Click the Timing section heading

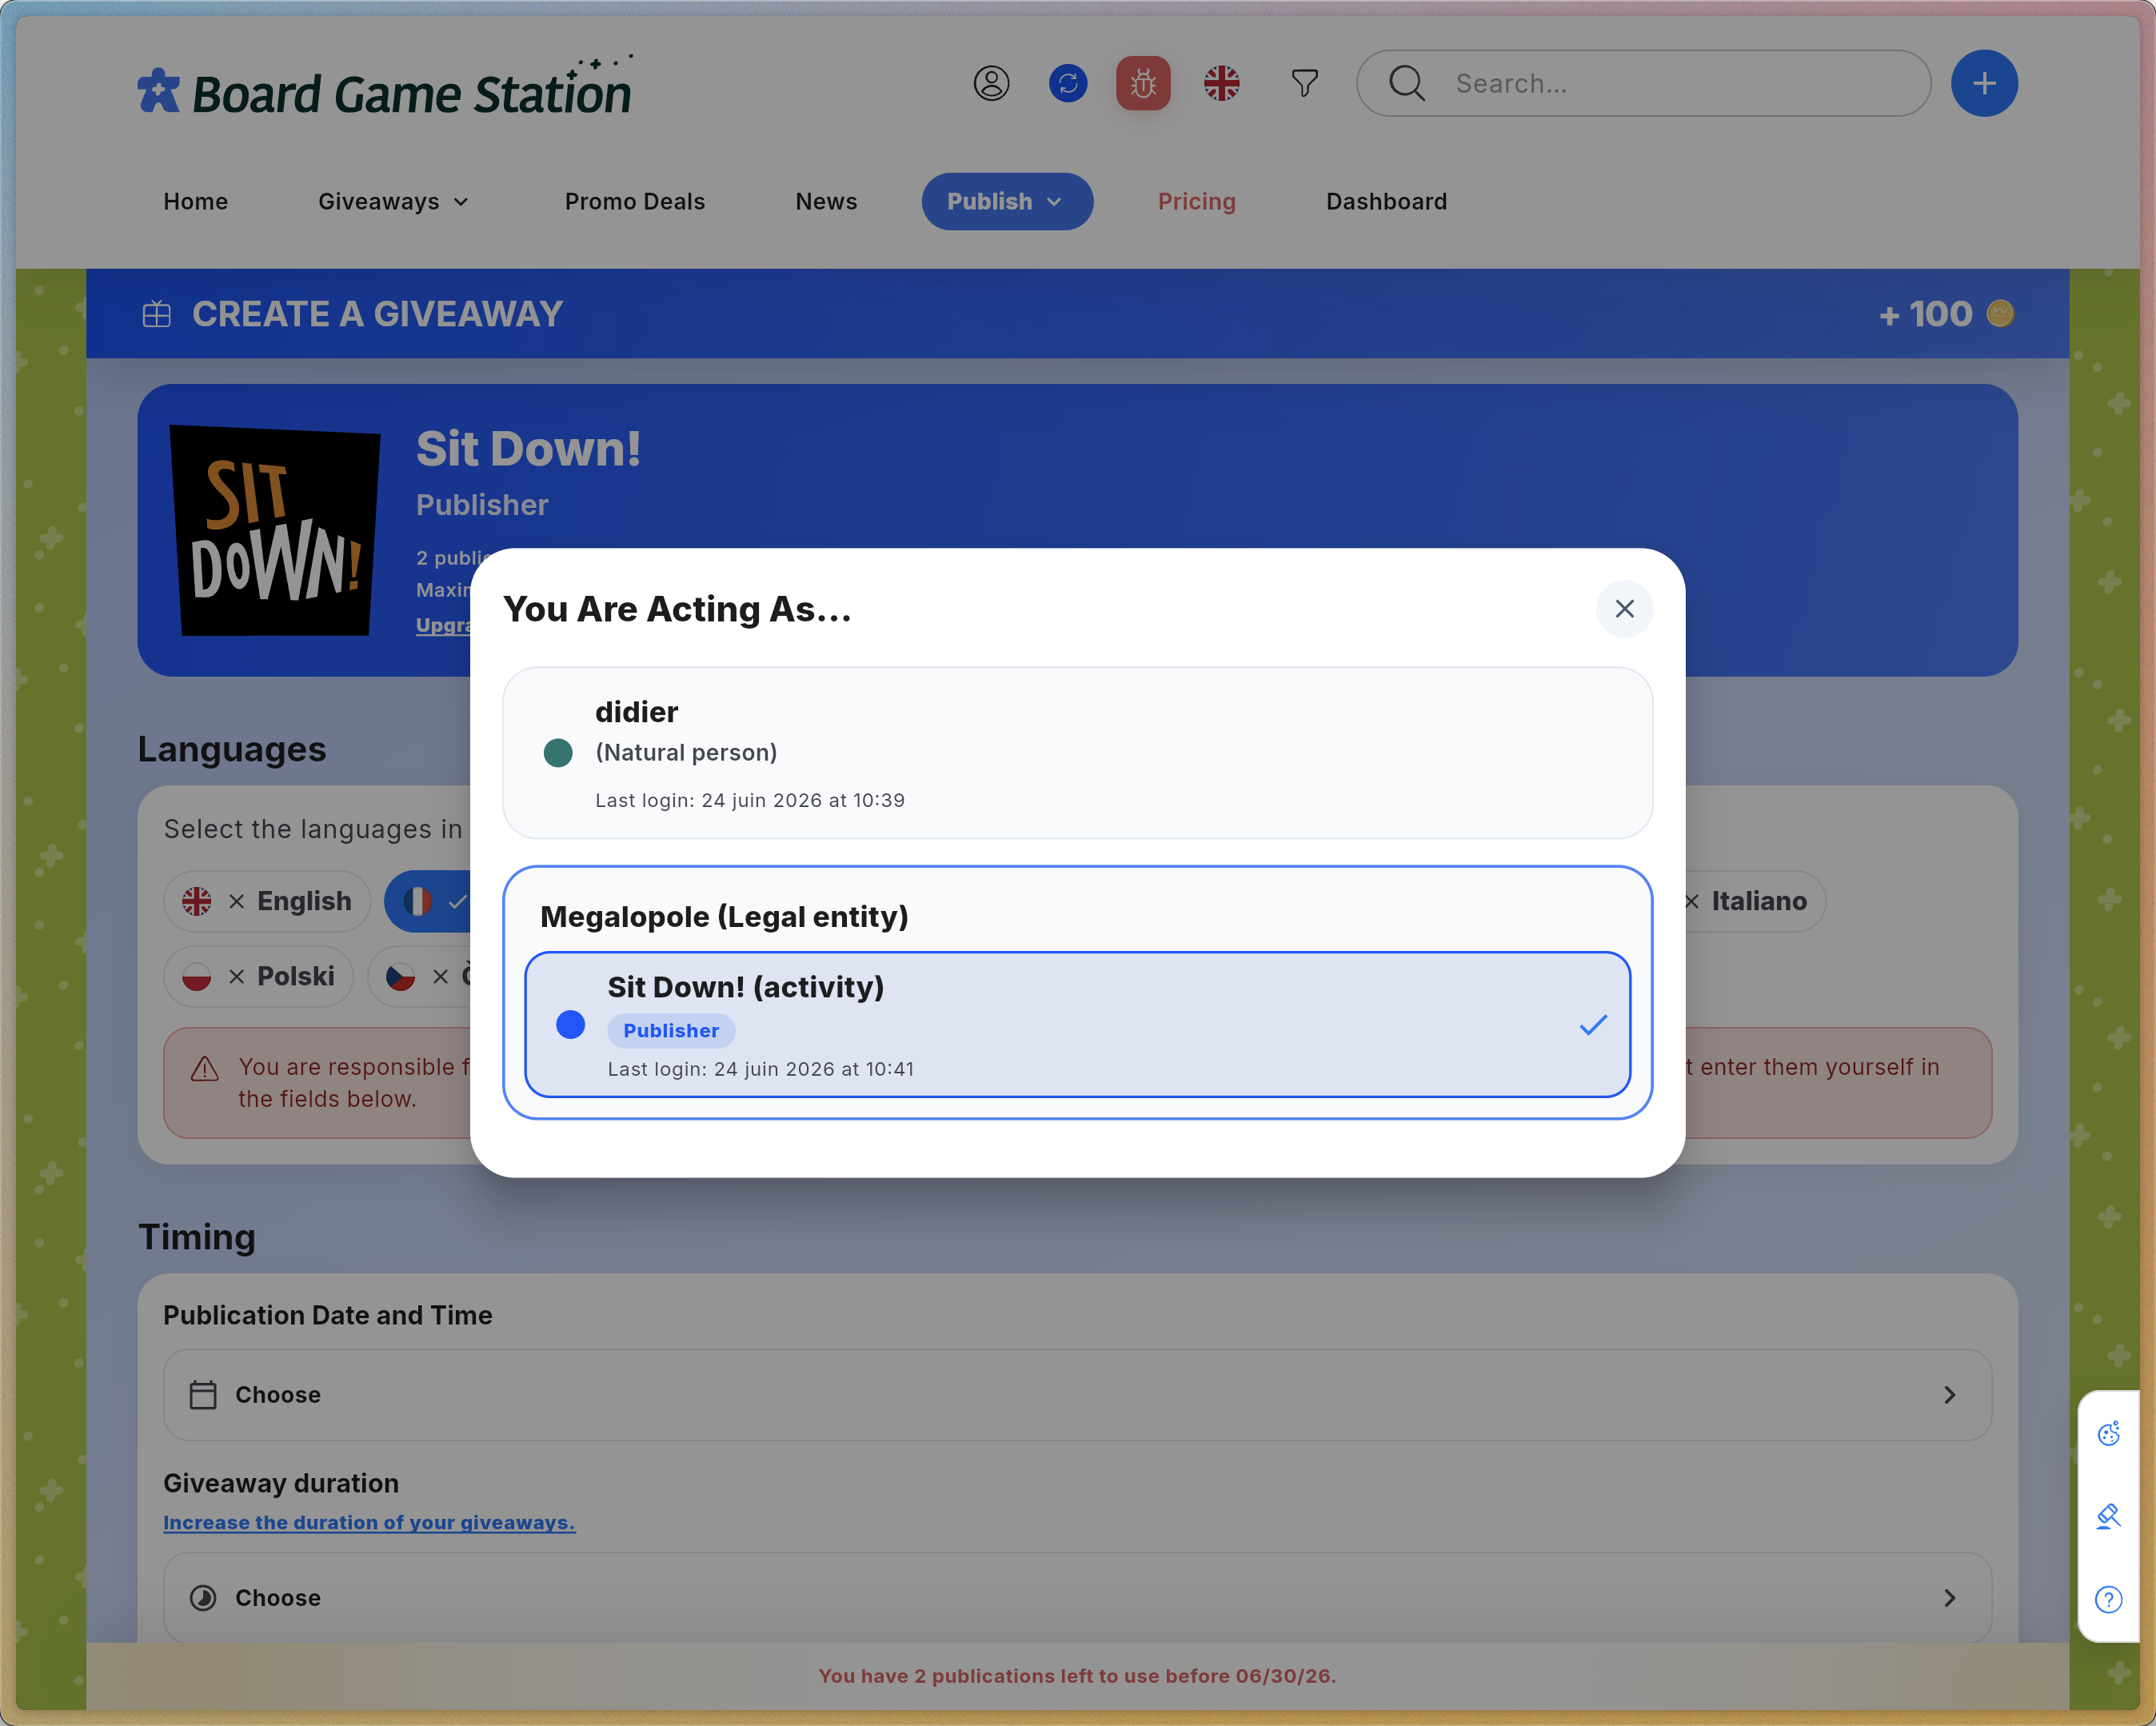[197, 1237]
